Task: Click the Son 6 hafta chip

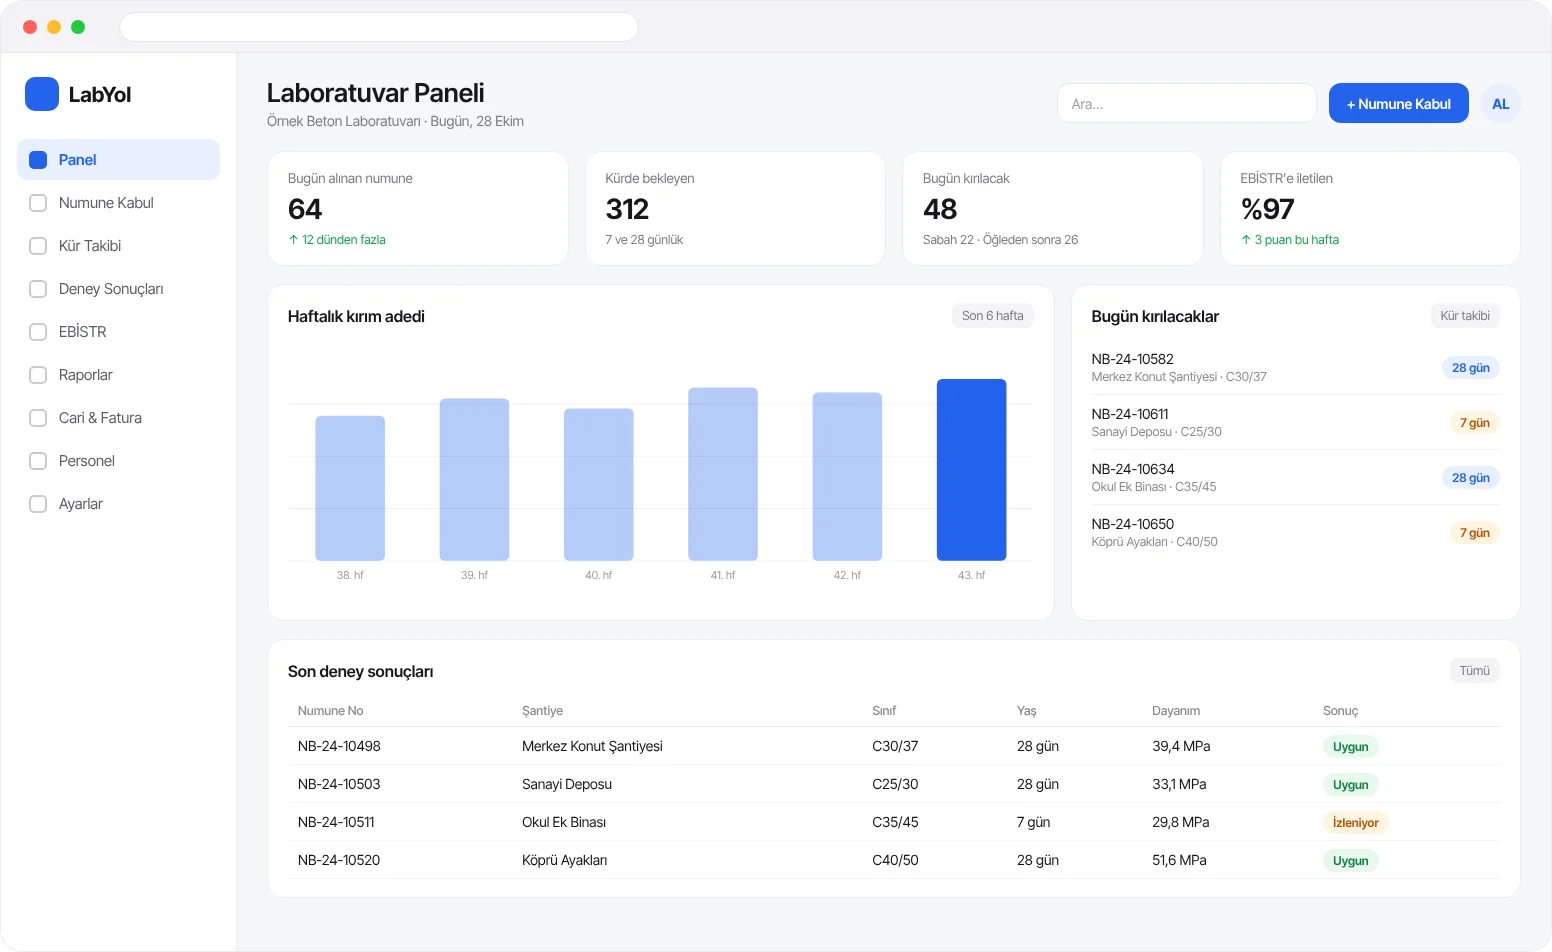Action: click(992, 316)
